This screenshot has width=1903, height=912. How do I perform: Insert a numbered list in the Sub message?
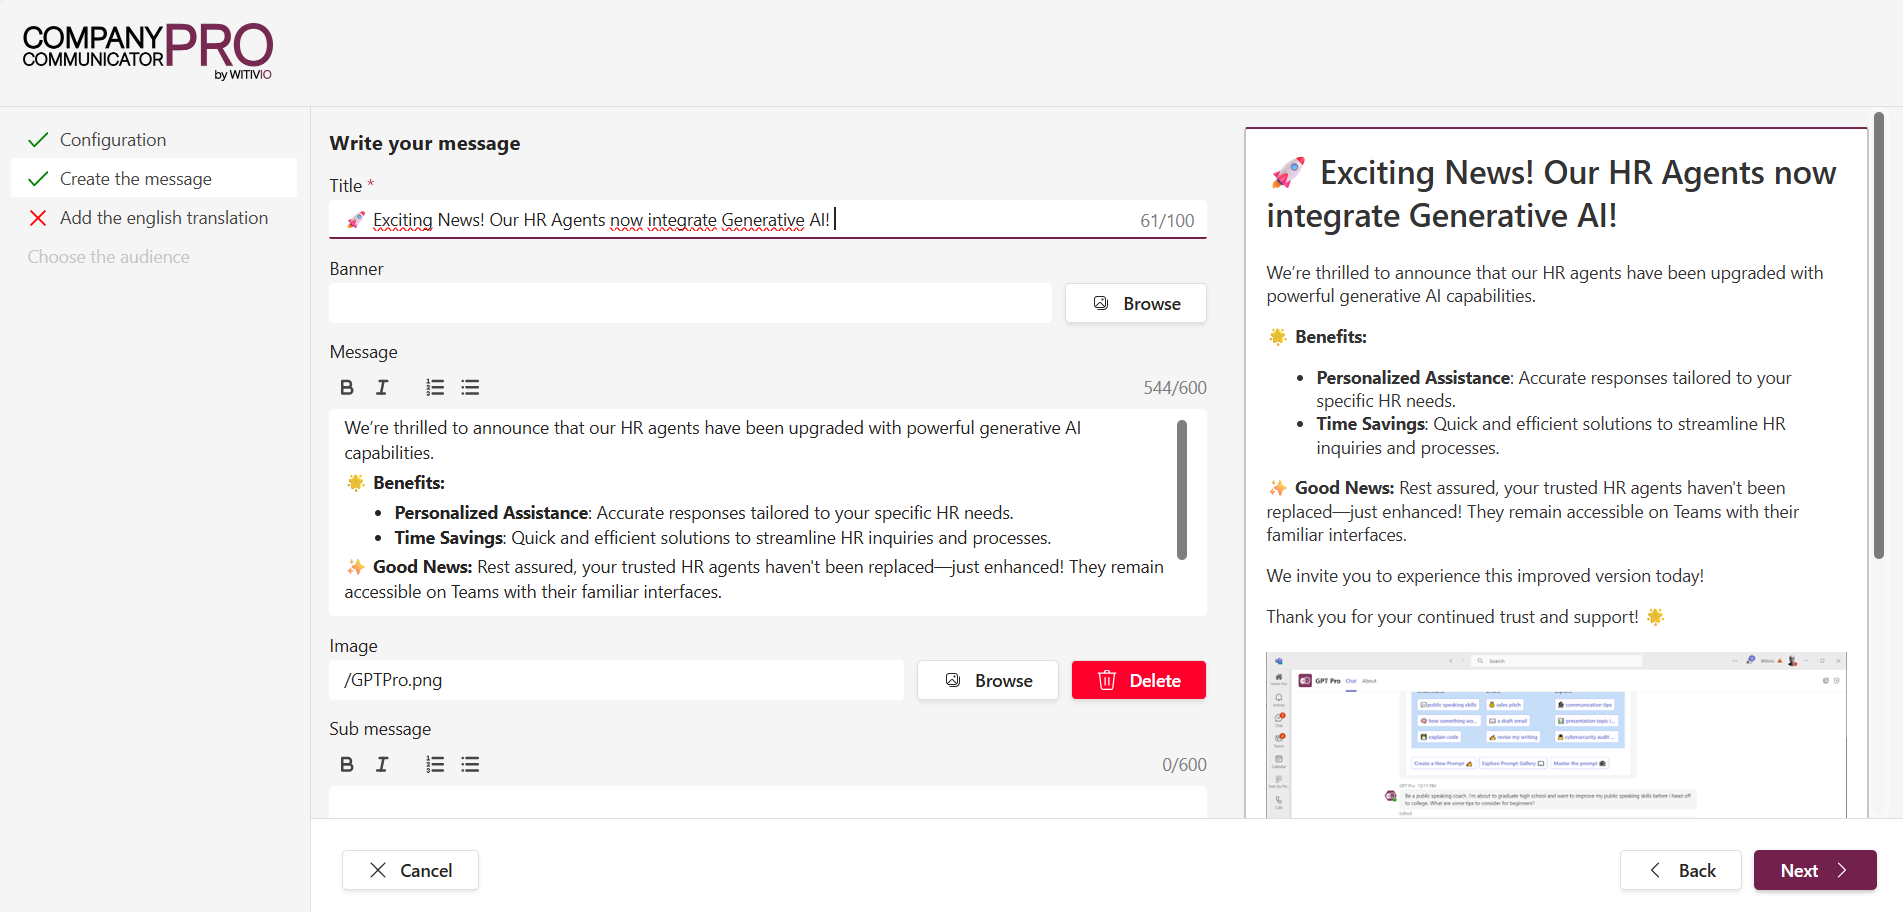click(434, 764)
